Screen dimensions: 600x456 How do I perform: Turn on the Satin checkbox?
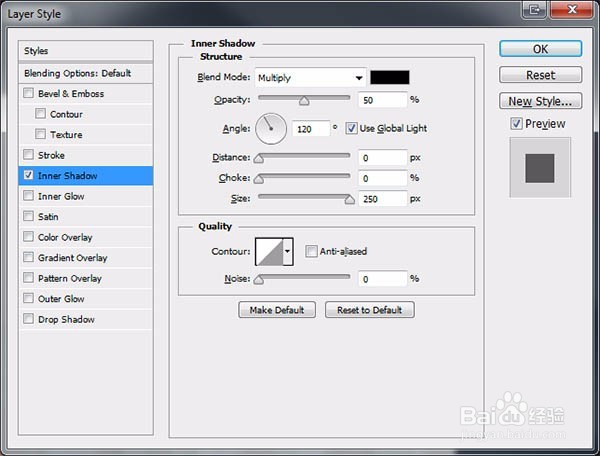[28, 216]
